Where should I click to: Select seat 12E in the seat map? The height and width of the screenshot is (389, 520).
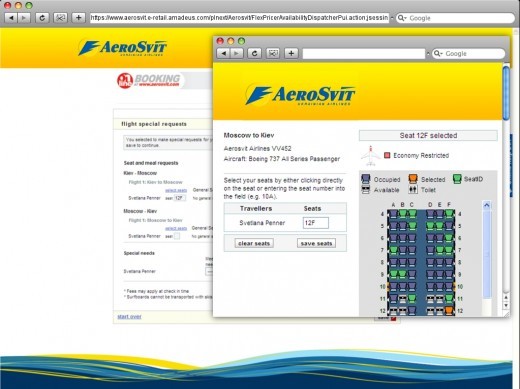(440, 311)
